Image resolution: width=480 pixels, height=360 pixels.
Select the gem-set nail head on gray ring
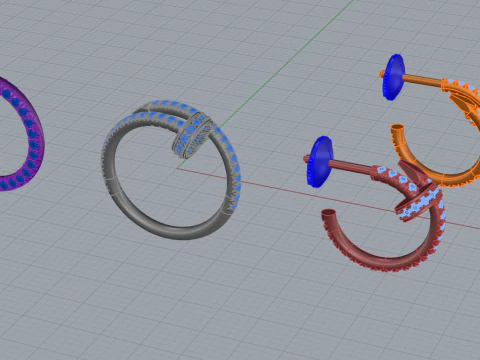pos(192,136)
